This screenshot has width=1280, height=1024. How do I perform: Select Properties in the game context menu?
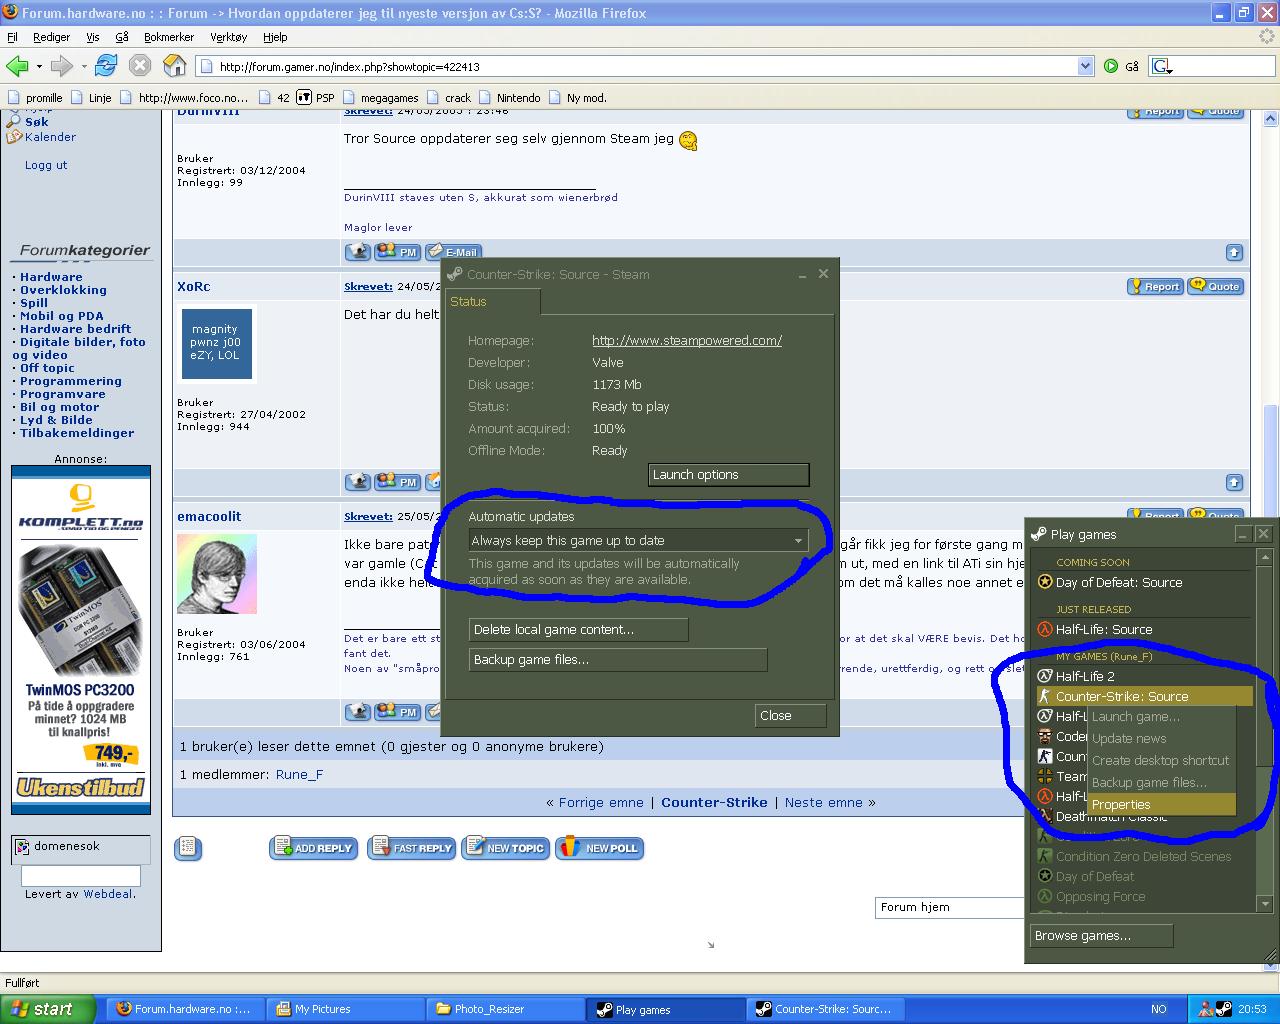(1162, 804)
